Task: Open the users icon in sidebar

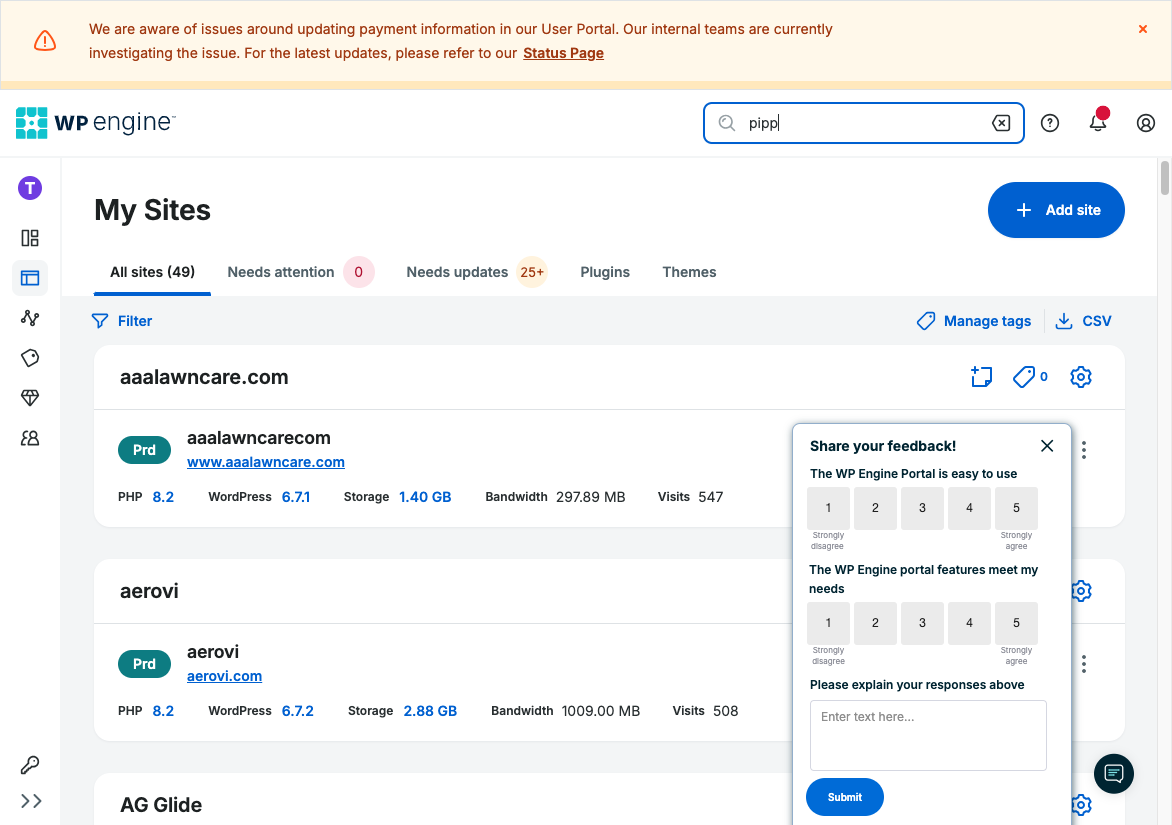Action: coord(30,438)
